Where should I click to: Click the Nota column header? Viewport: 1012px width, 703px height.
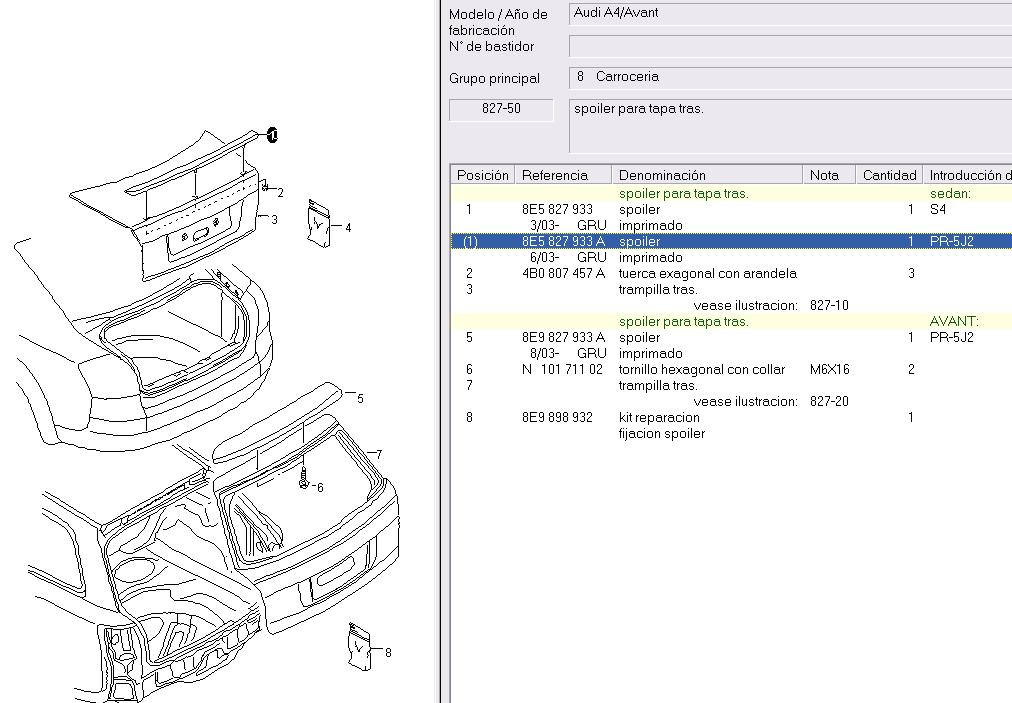[829, 175]
